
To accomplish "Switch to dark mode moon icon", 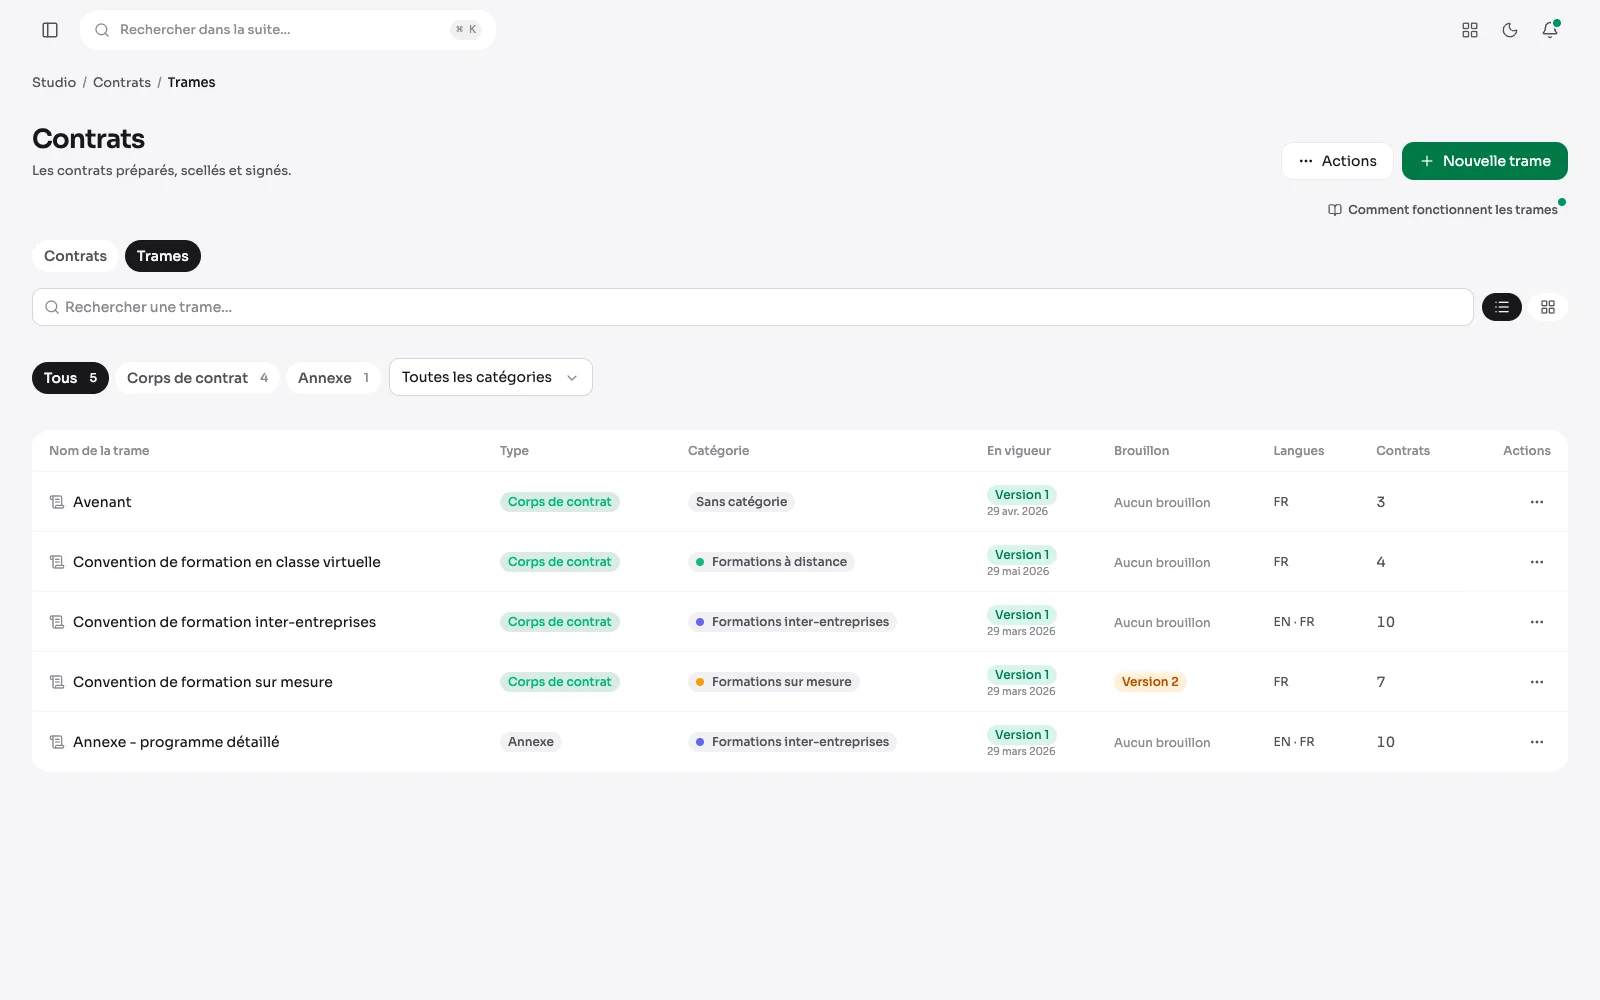I will (x=1510, y=30).
